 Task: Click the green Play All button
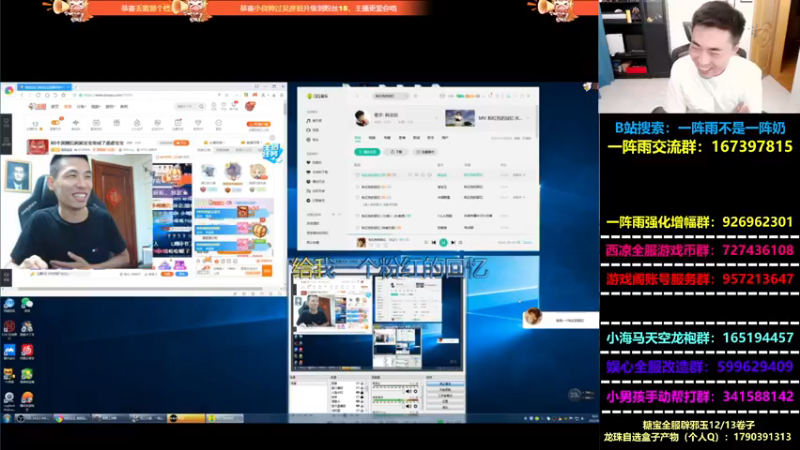367,152
